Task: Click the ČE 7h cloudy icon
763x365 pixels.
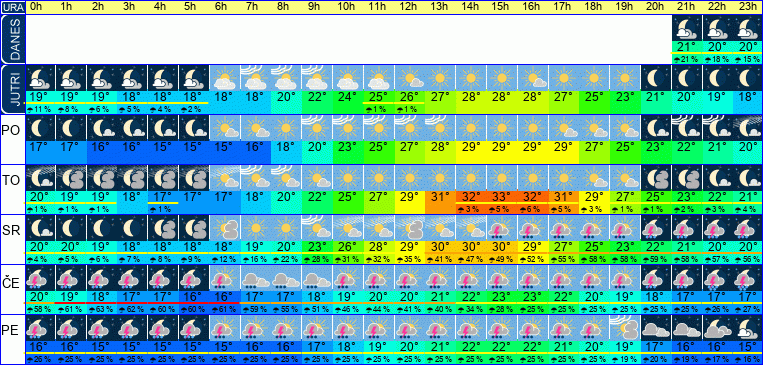Action: 255,278
